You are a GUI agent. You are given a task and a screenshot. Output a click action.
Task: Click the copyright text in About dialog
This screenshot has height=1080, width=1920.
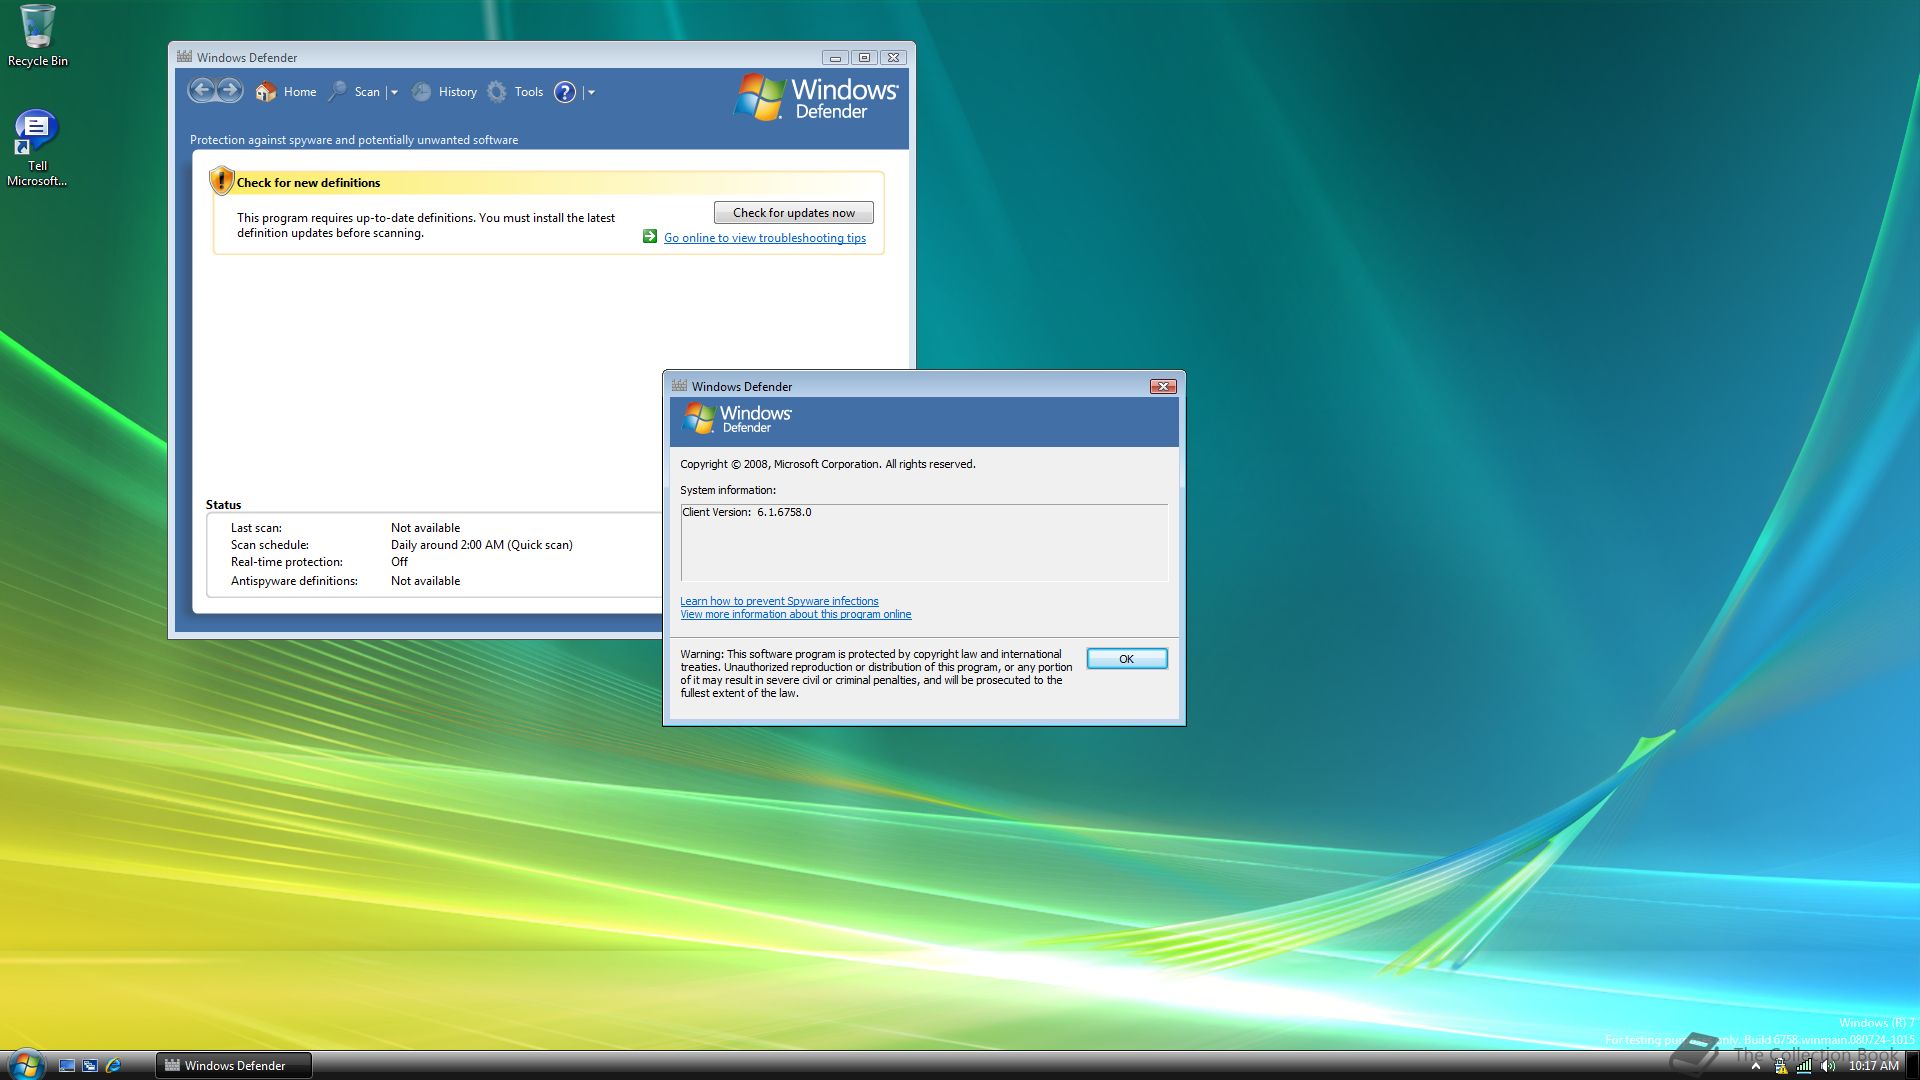point(828,464)
